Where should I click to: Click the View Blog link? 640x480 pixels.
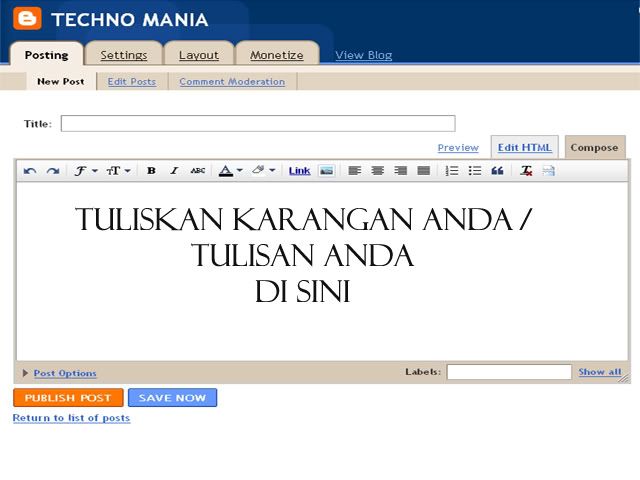pos(364,55)
